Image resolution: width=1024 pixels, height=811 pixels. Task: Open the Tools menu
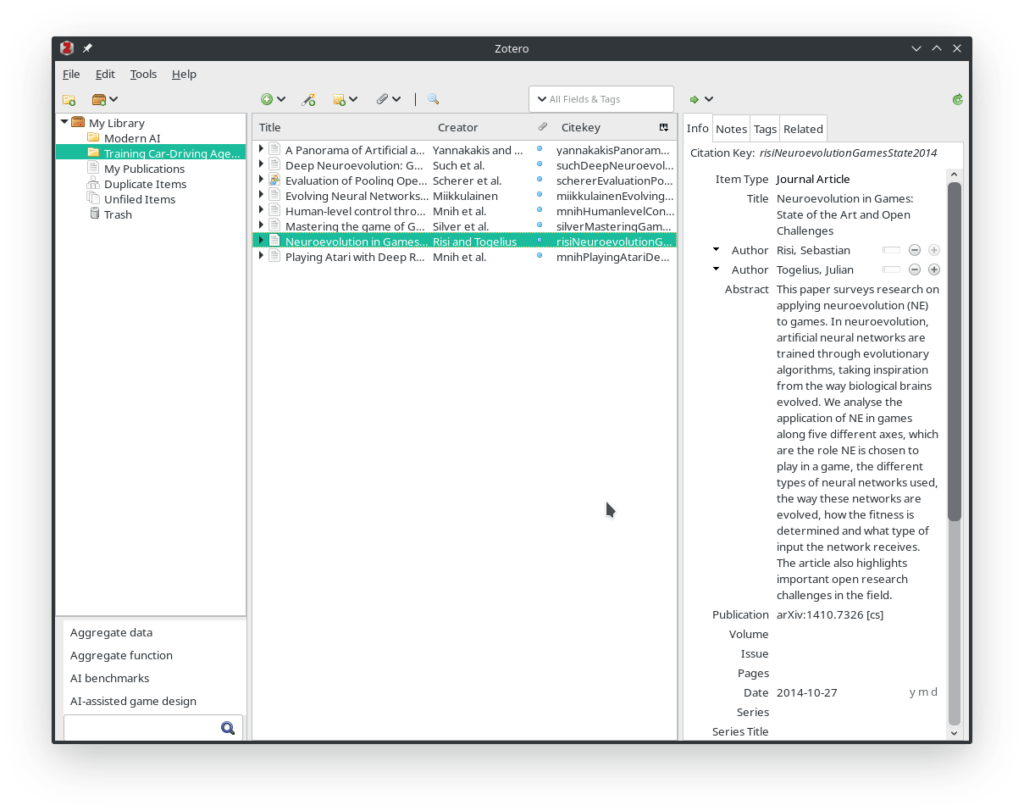tap(143, 74)
